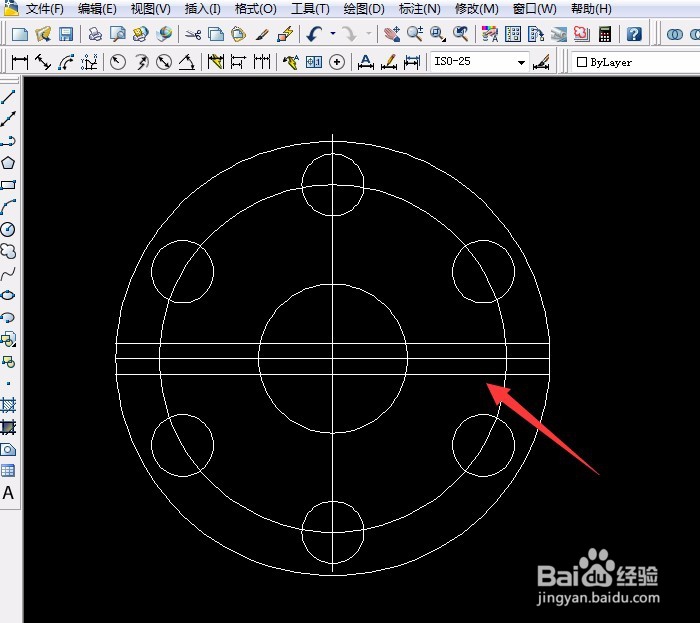Select Ordinate dimension tool
The width and height of the screenshot is (700, 623).
pos(89,62)
